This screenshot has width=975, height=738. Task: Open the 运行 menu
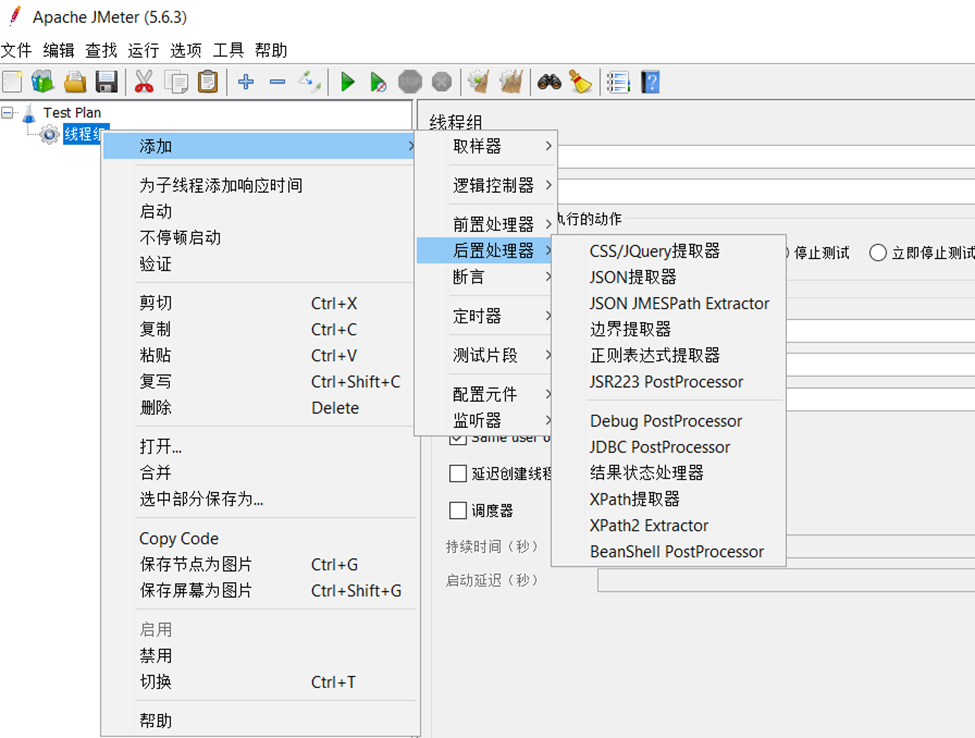tap(143, 50)
